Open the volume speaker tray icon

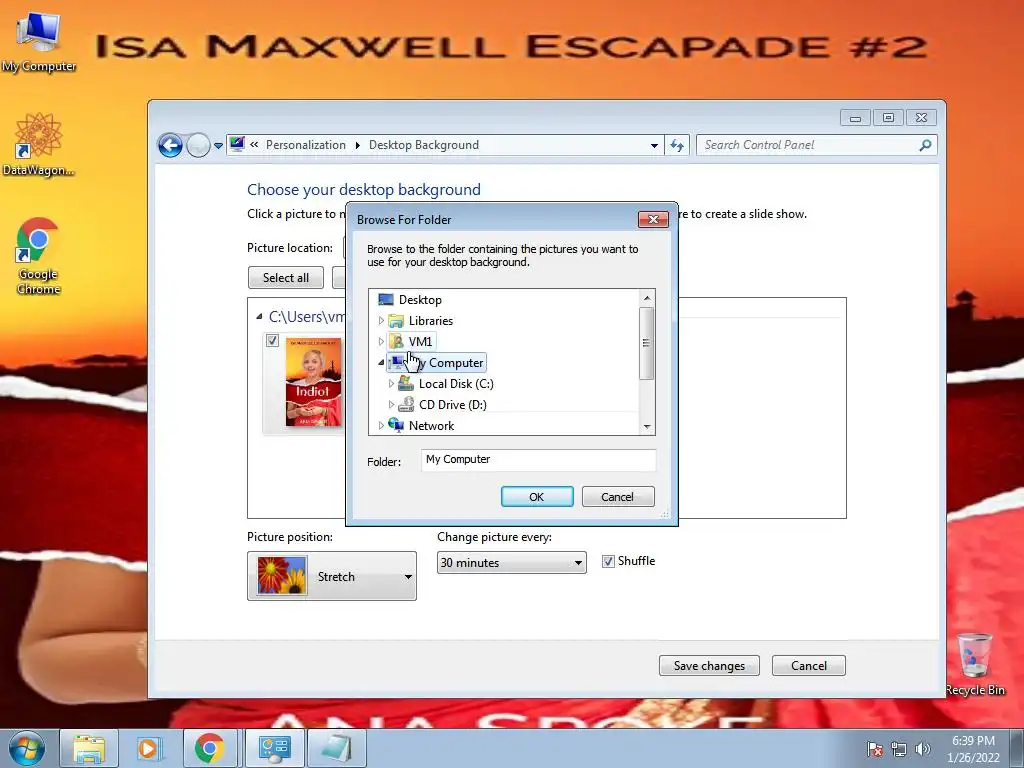point(923,749)
